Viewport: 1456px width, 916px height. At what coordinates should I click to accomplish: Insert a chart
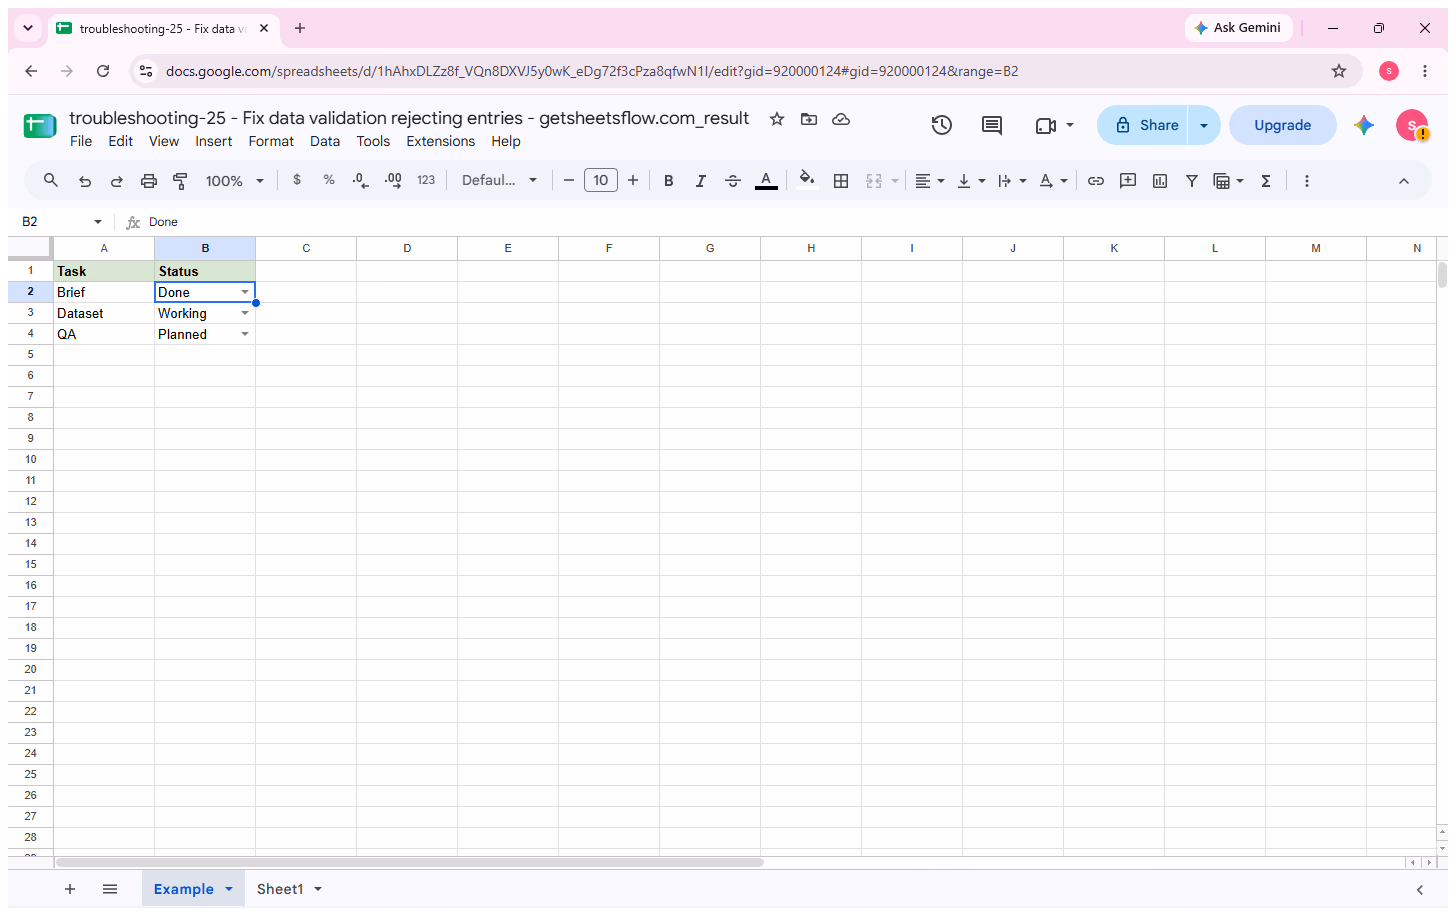pyautogui.click(x=1160, y=181)
